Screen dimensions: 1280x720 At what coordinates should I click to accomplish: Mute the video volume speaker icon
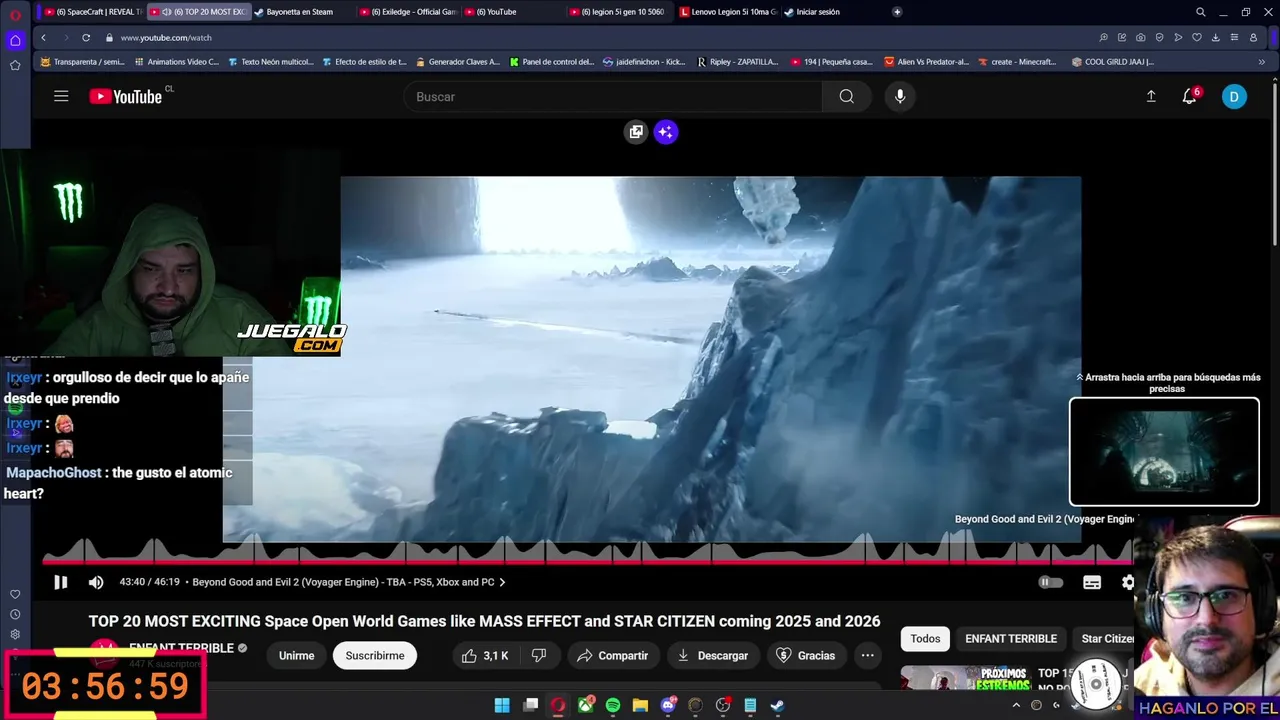96,582
